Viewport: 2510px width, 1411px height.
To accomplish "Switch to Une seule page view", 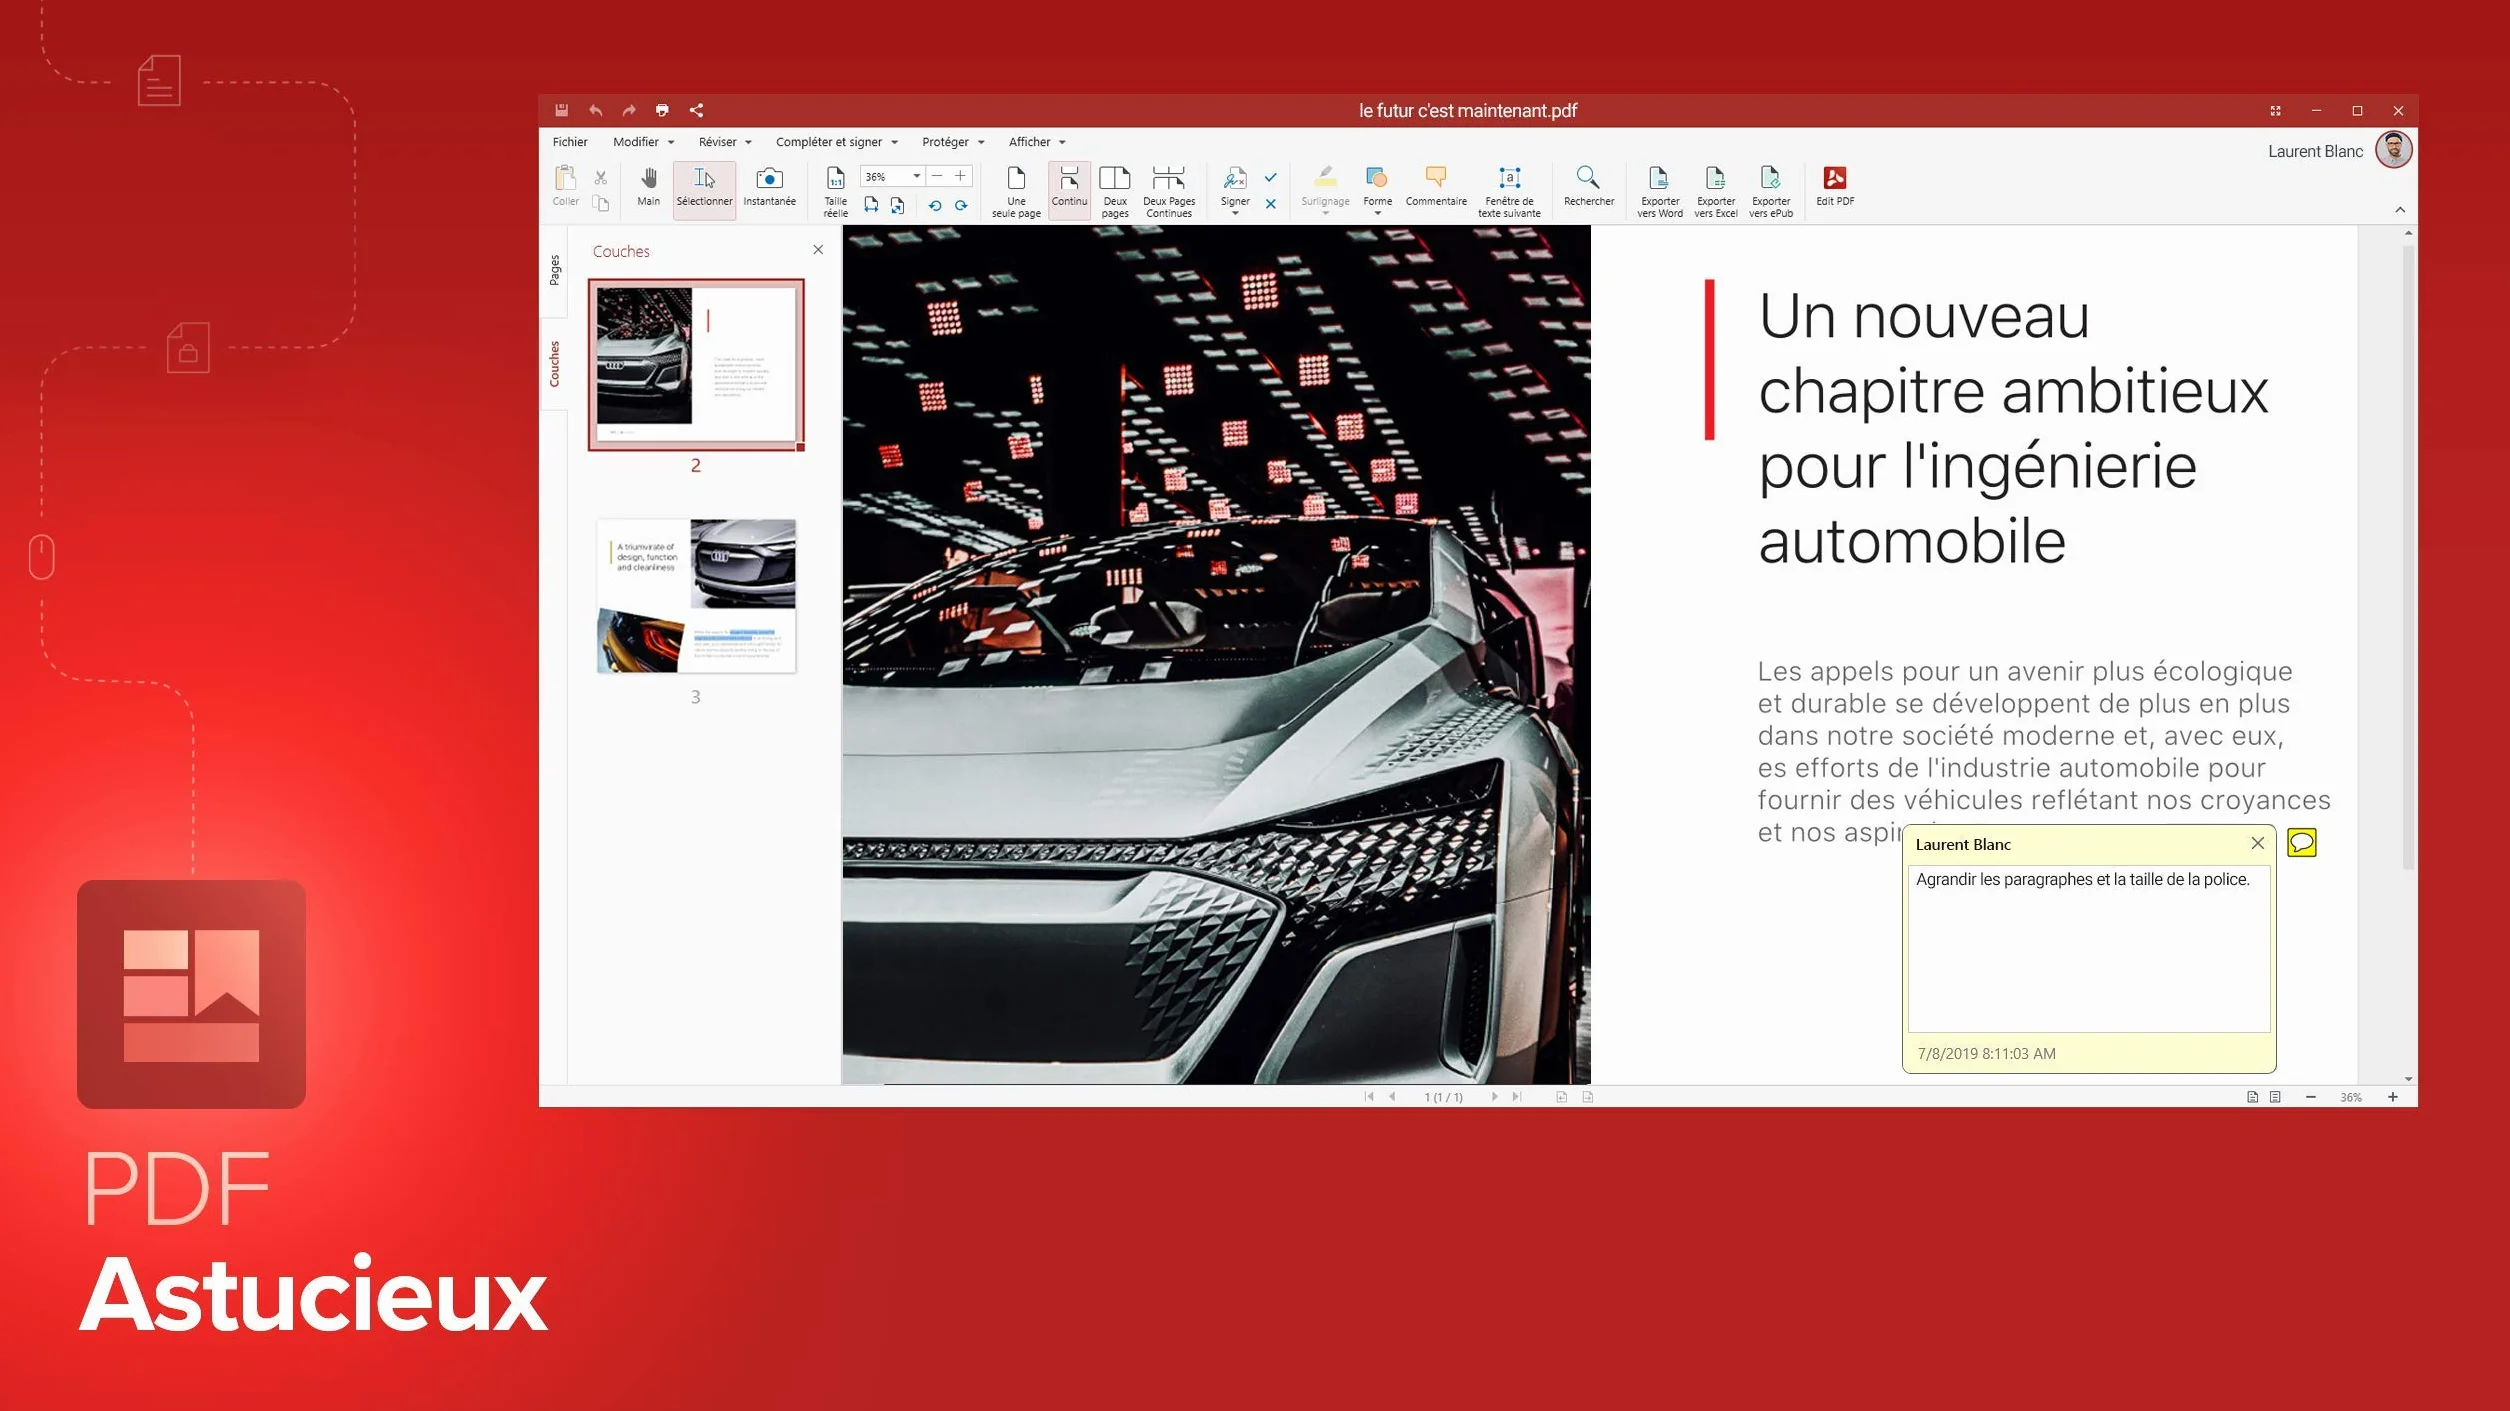I will pos(1016,191).
